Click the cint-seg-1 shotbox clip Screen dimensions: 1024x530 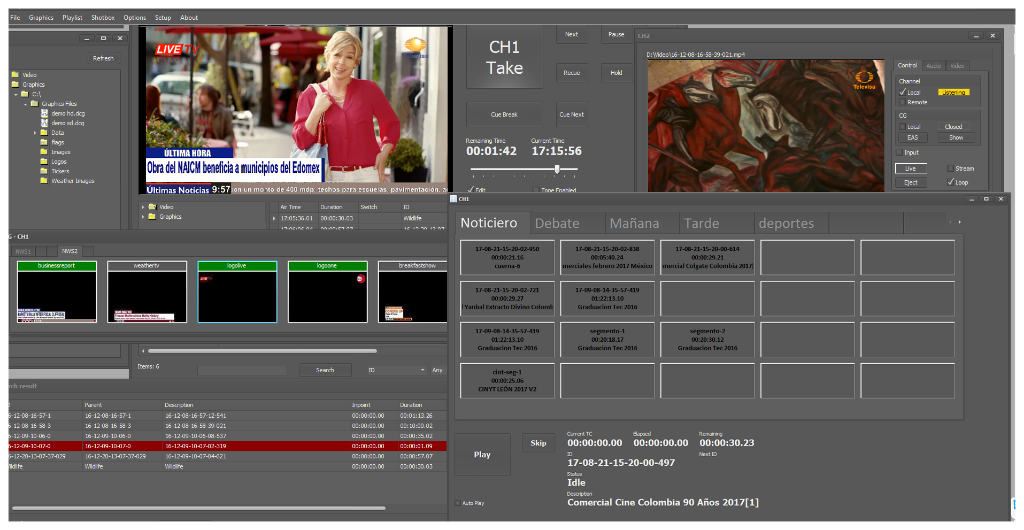pyautogui.click(x=507, y=381)
